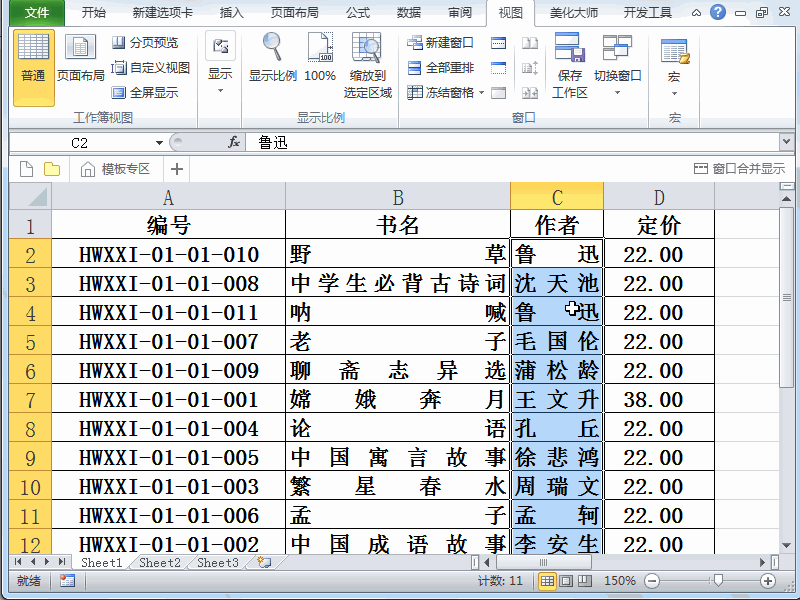Open Page Break Preview (分页预览)
The image size is (800, 600).
pos(145,42)
